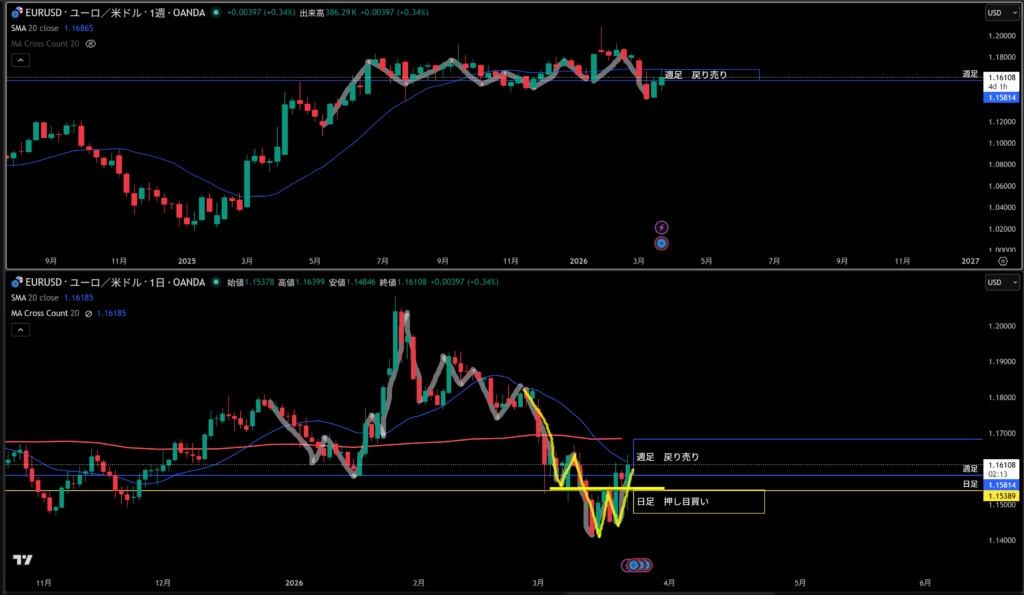Toggle visibility of MA Cross Count on weekly chart
Image resolution: width=1024 pixels, height=595 pixels.
pos(92,45)
